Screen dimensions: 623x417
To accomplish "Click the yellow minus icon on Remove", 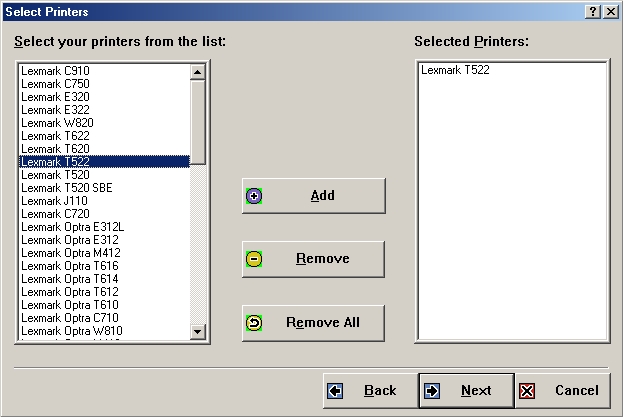I will coord(254,259).
